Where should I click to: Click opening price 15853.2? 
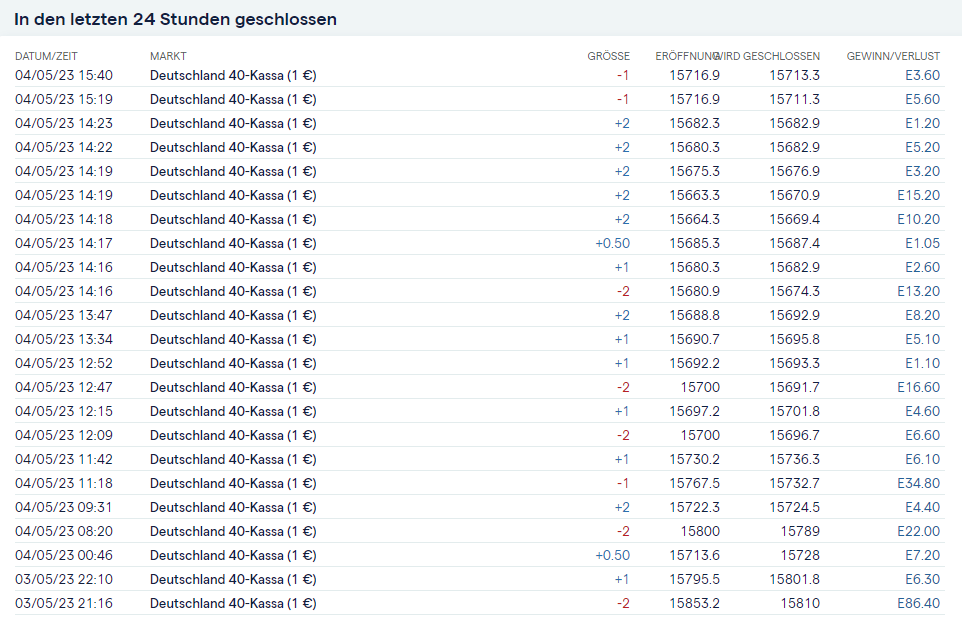694,603
